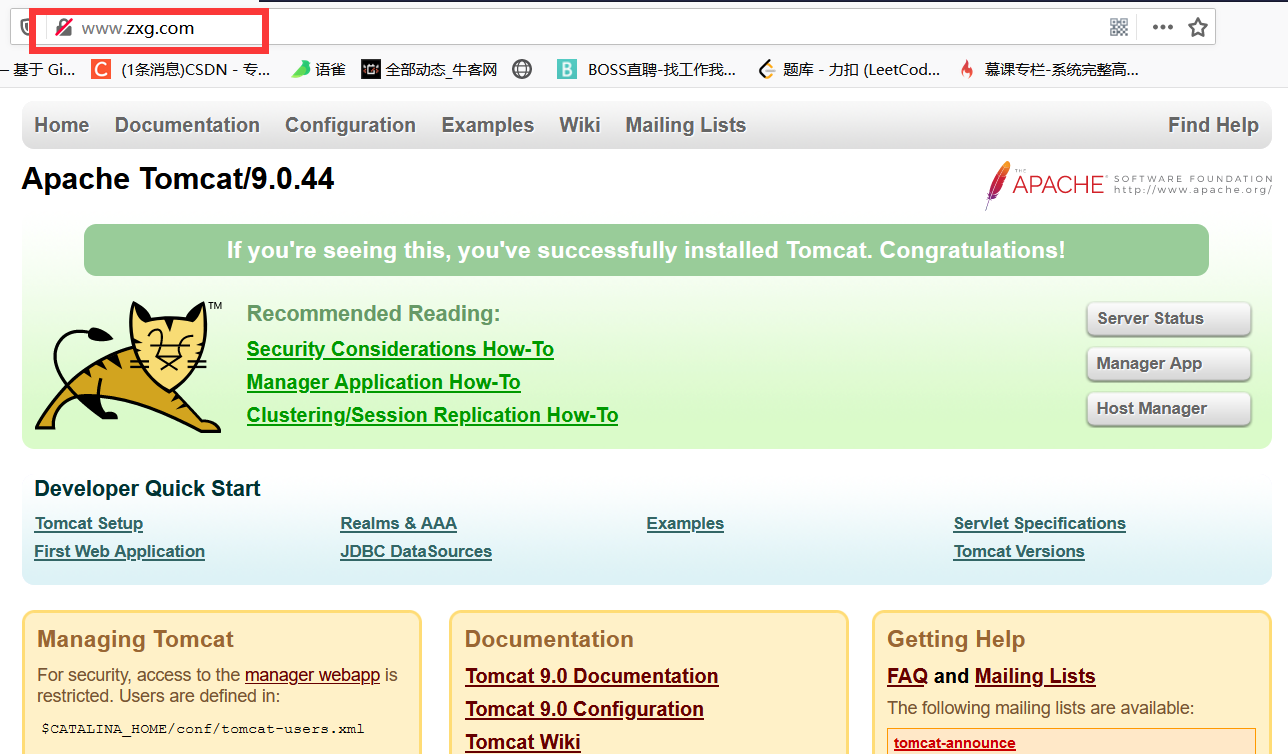Screen dimensions: 1288x754
Task: Click the Apache Software Foundation logo
Action: [1128, 184]
